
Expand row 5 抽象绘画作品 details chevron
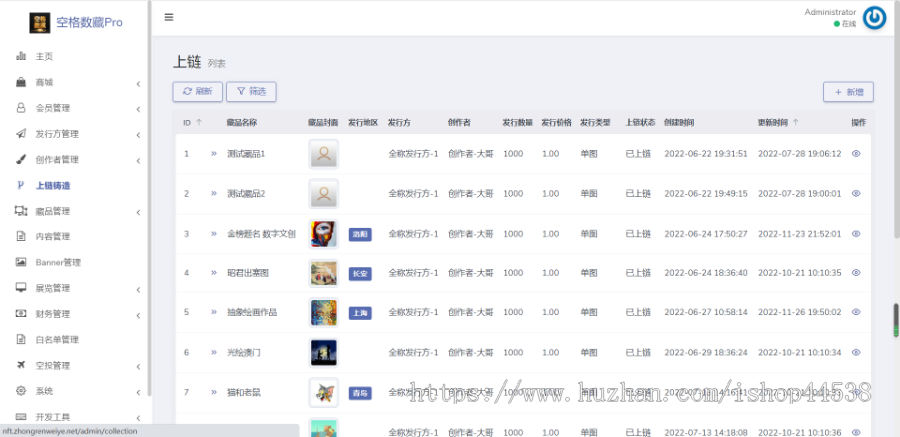coord(214,312)
